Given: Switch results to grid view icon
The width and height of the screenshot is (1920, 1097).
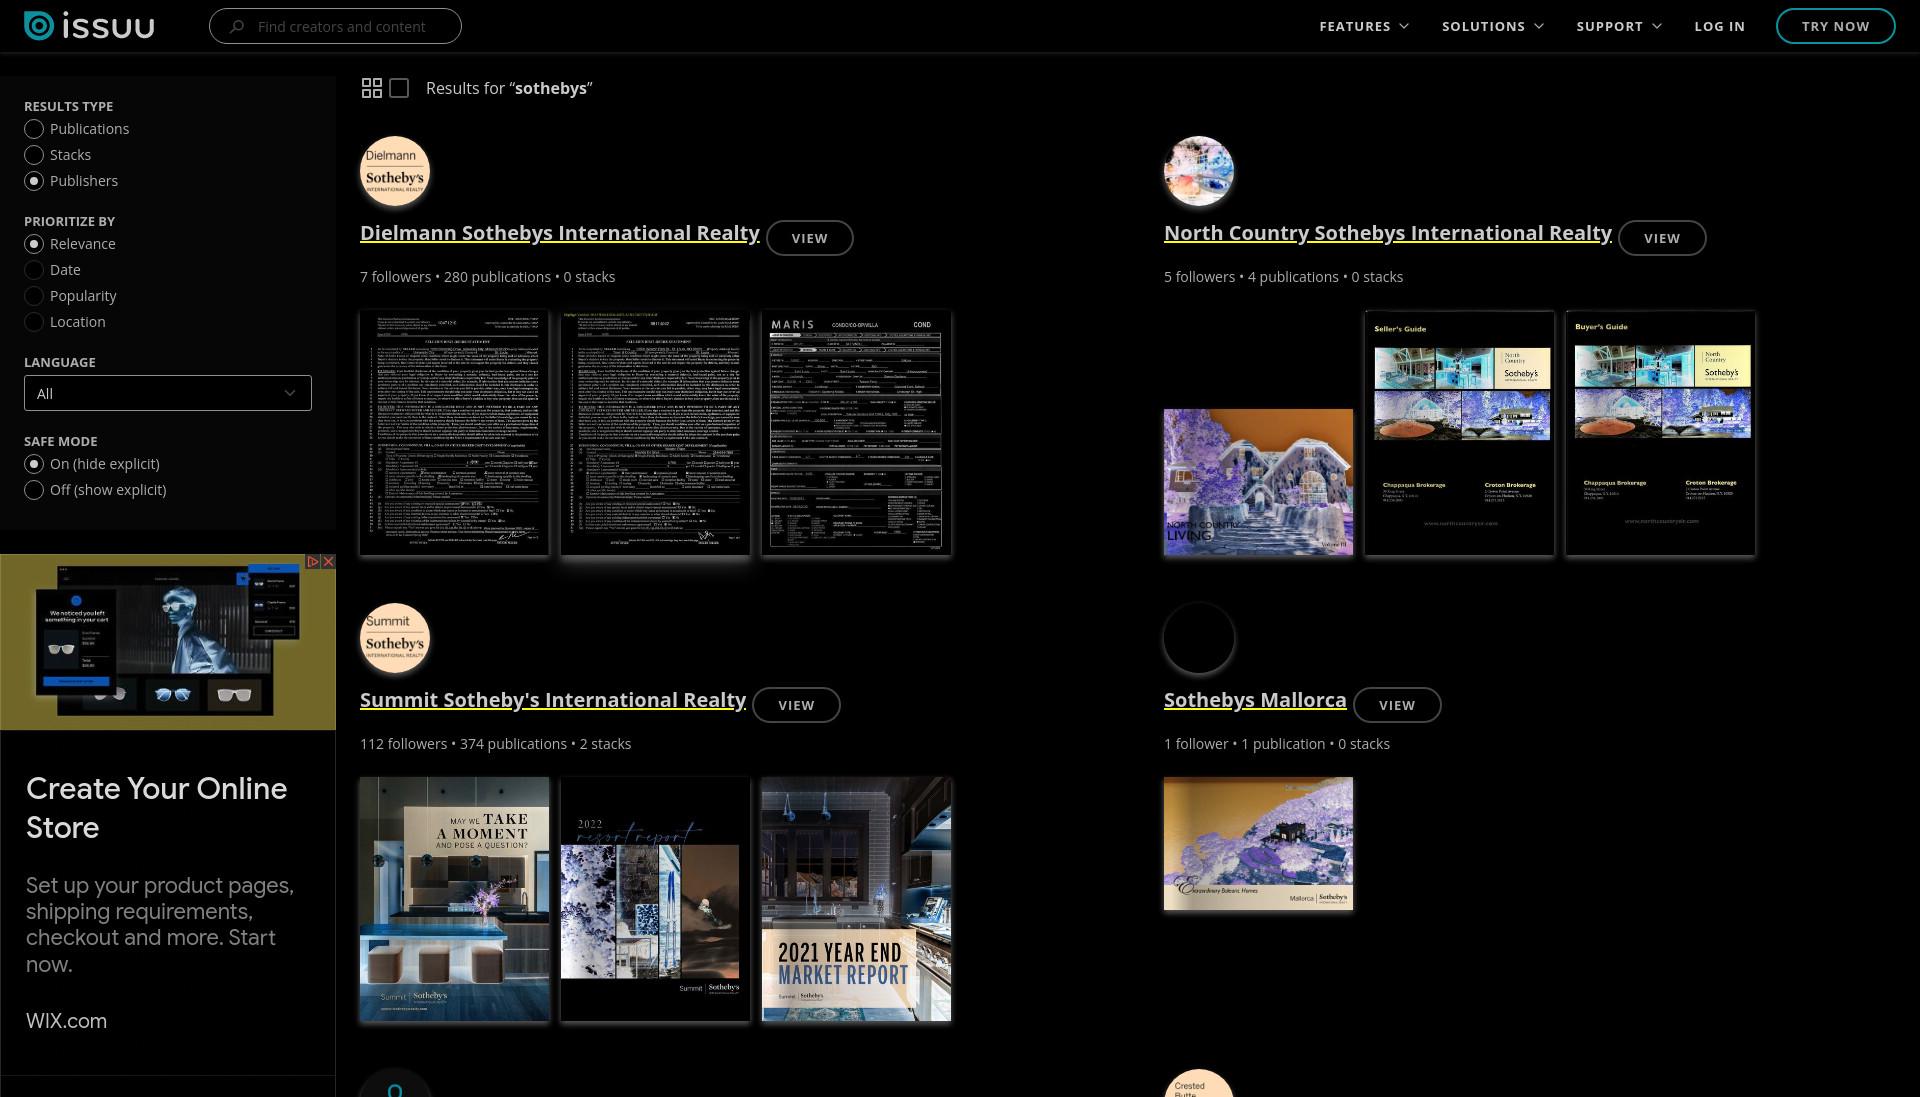Looking at the screenshot, I should click(x=372, y=88).
